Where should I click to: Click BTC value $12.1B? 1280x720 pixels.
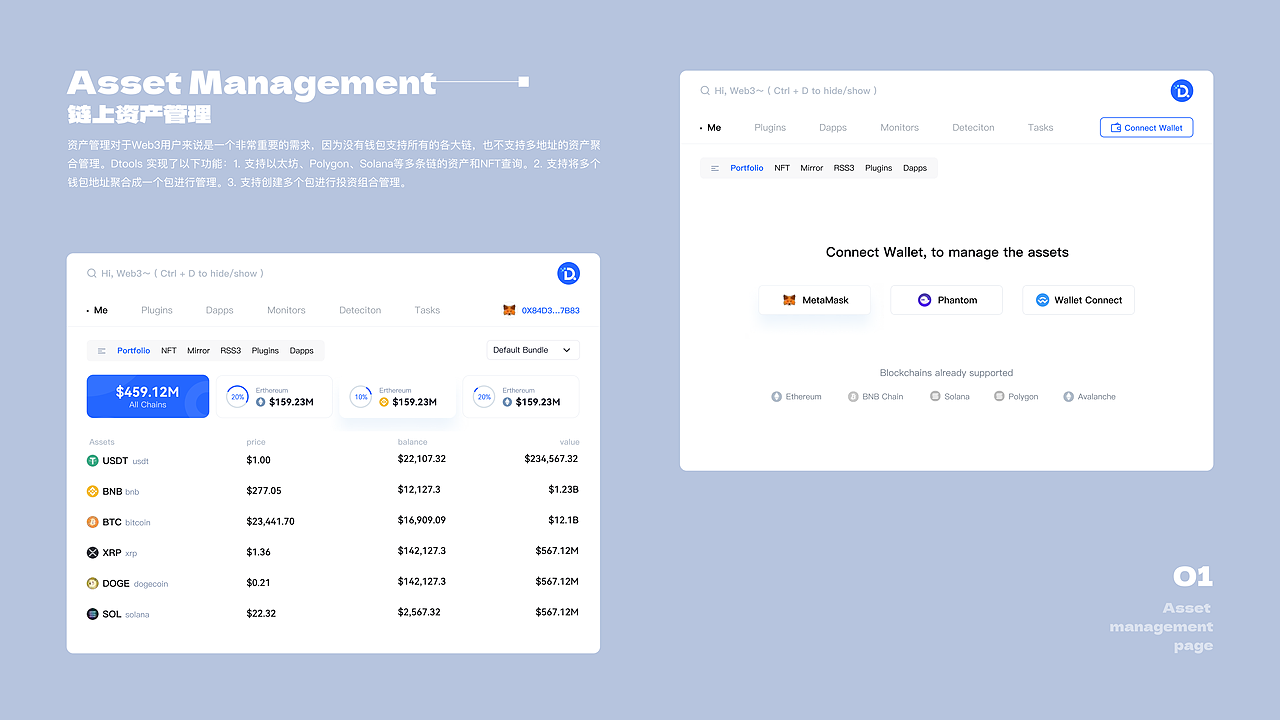[563, 521]
